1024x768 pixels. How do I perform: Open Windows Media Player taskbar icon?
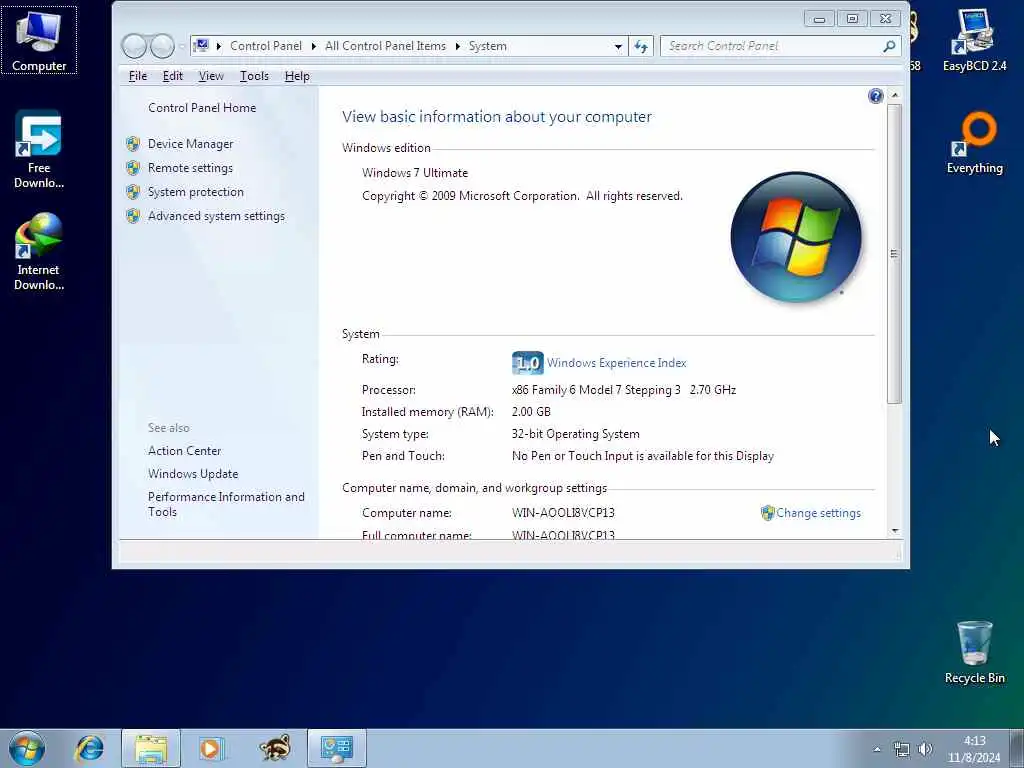coord(212,748)
